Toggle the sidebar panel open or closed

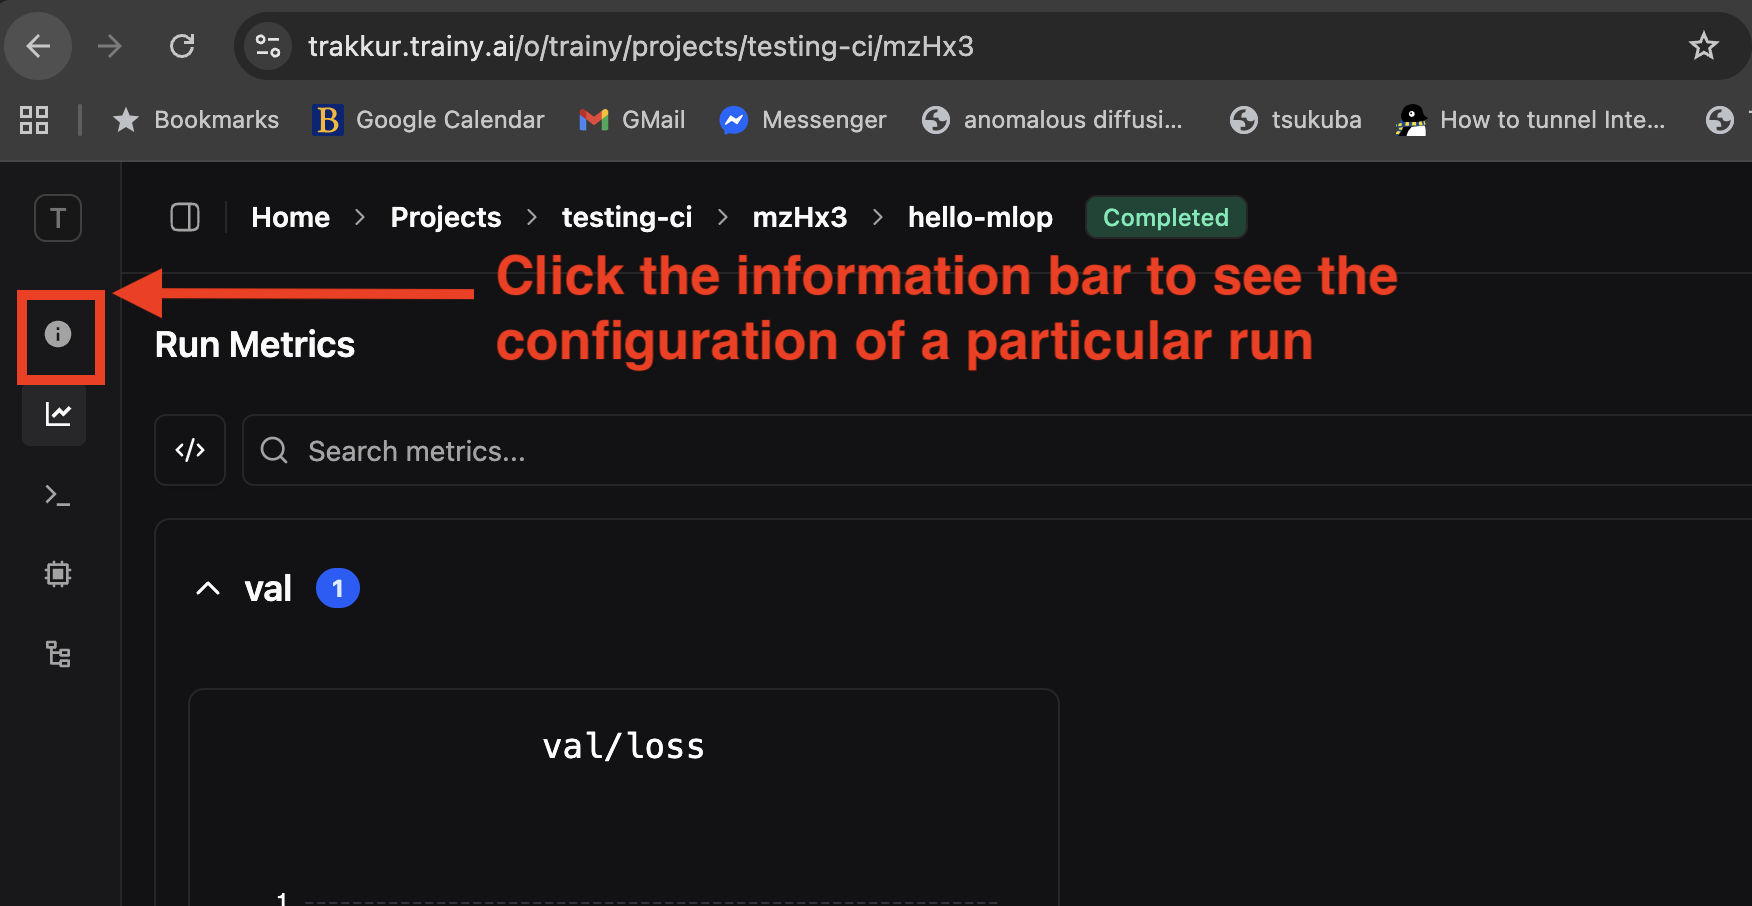[185, 217]
